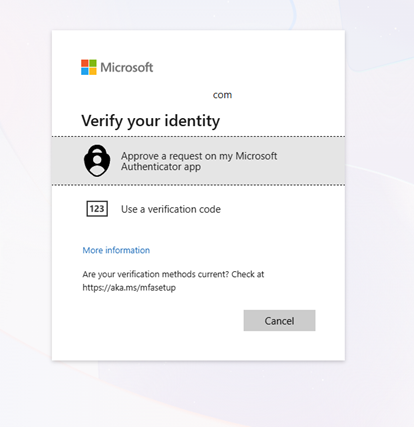Click Are your verification methods current text
The image size is (414, 427).
156,274
